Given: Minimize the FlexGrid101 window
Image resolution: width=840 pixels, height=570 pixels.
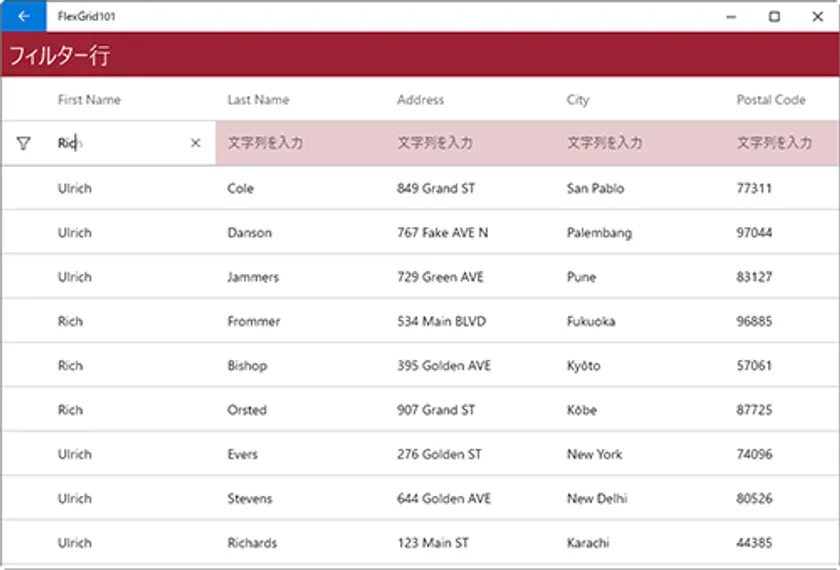Looking at the screenshot, I should point(732,16).
